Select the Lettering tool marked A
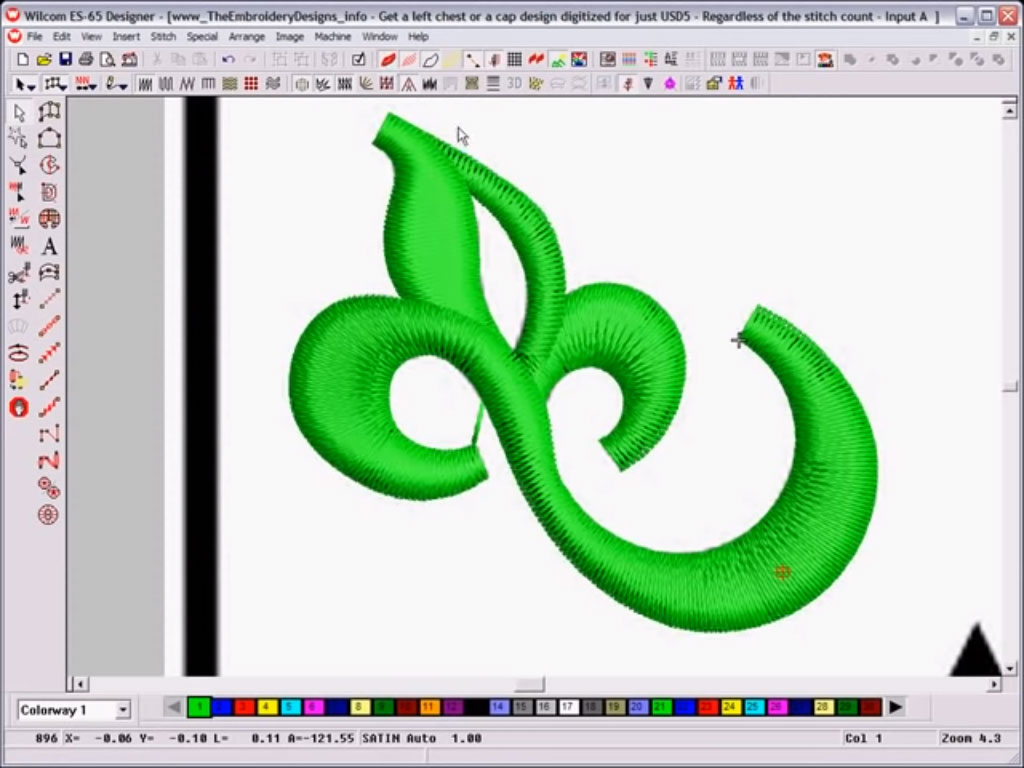This screenshot has width=1024, height=768. [49, 247]
